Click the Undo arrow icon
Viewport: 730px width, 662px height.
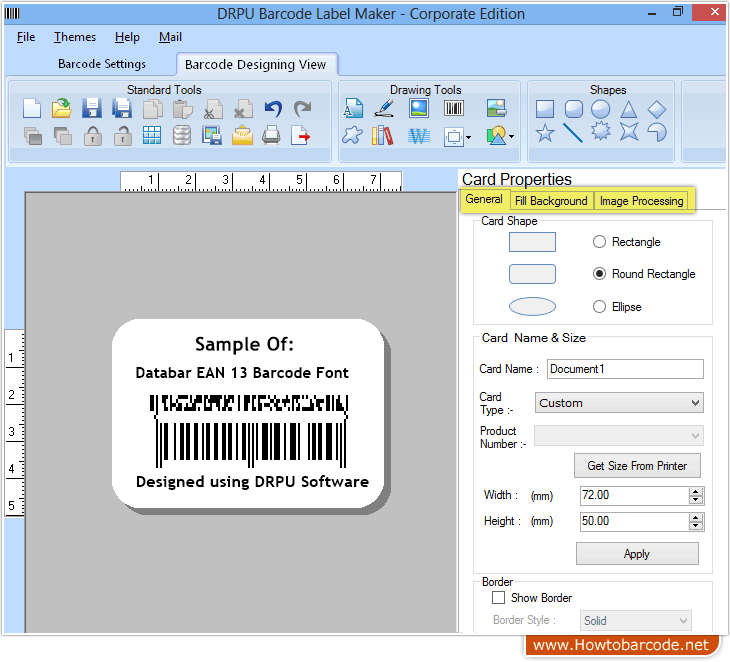(273, 109)
